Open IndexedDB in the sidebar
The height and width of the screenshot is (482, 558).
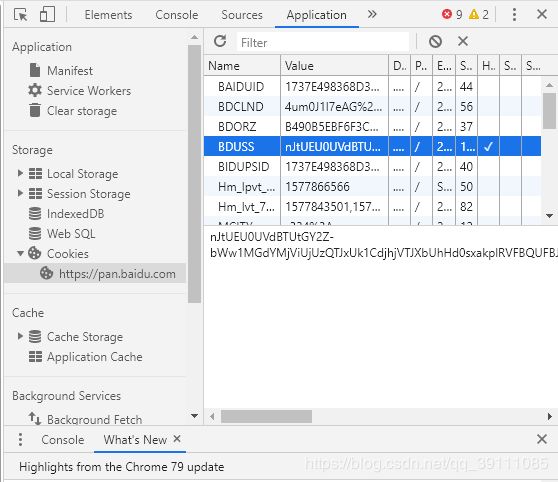(75, 214)
